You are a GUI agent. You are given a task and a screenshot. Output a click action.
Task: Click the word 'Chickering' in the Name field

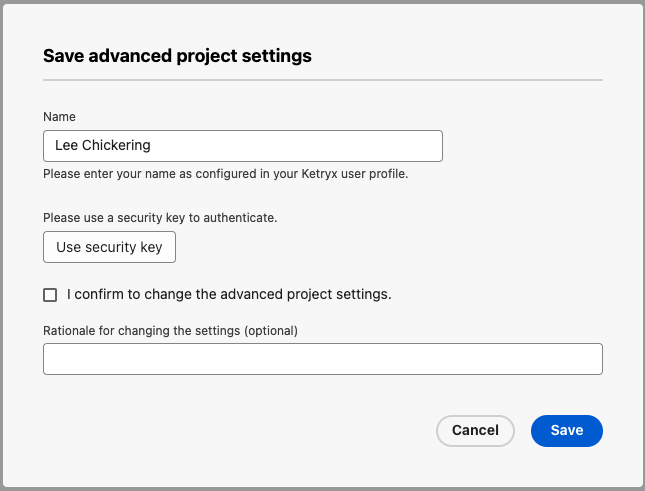[x=116, y=145]
